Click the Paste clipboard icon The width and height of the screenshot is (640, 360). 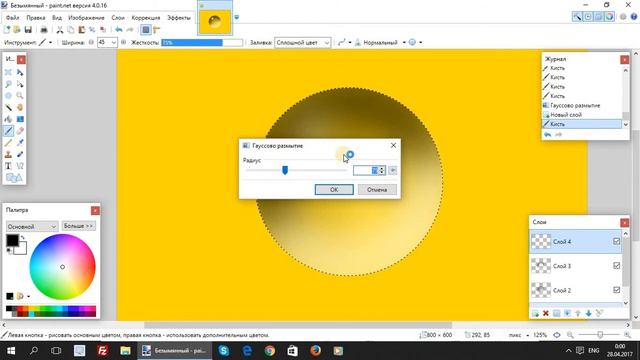coord(82,30)
